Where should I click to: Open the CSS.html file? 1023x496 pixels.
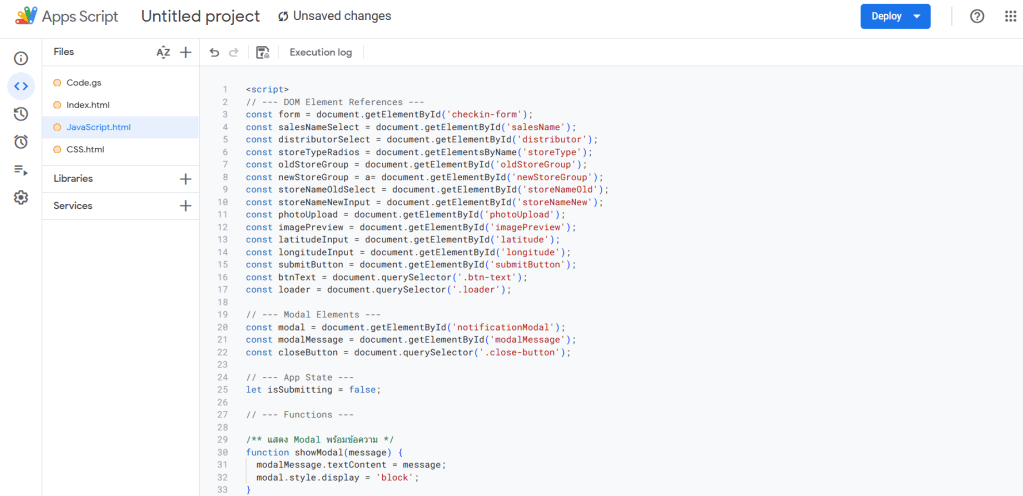point(85,149)
